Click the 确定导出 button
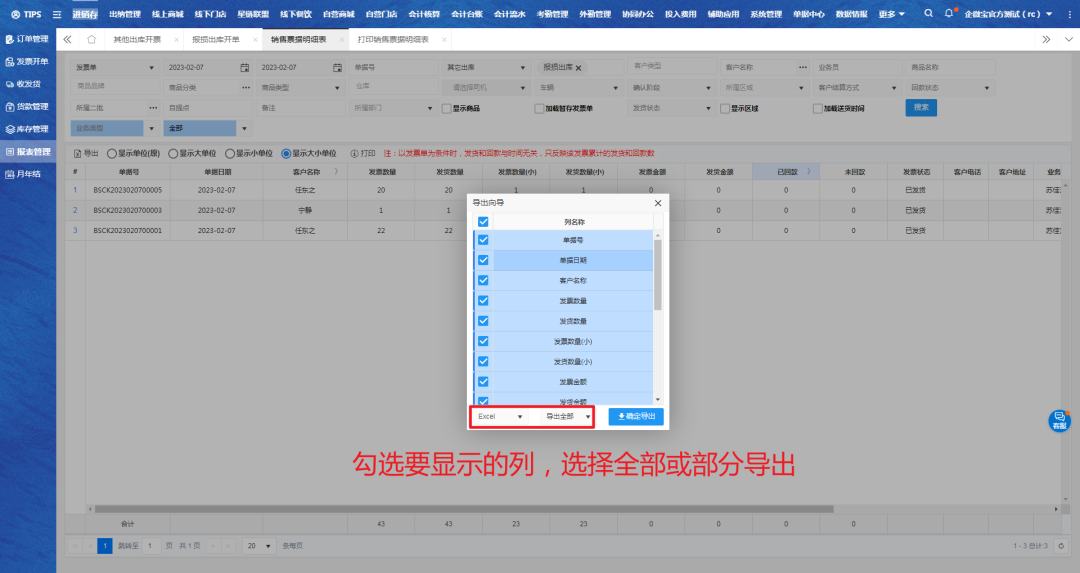The image size is (1080, 573). pos(636,416)
